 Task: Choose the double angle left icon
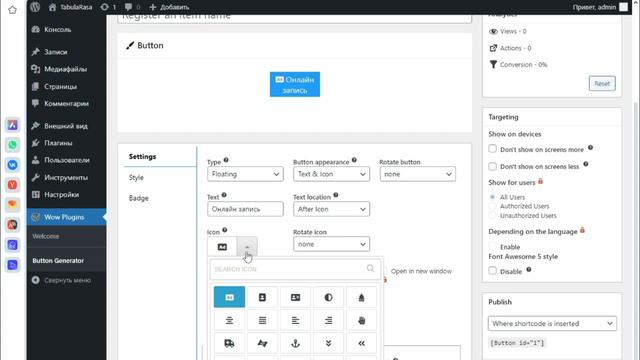tap(361, 343)
